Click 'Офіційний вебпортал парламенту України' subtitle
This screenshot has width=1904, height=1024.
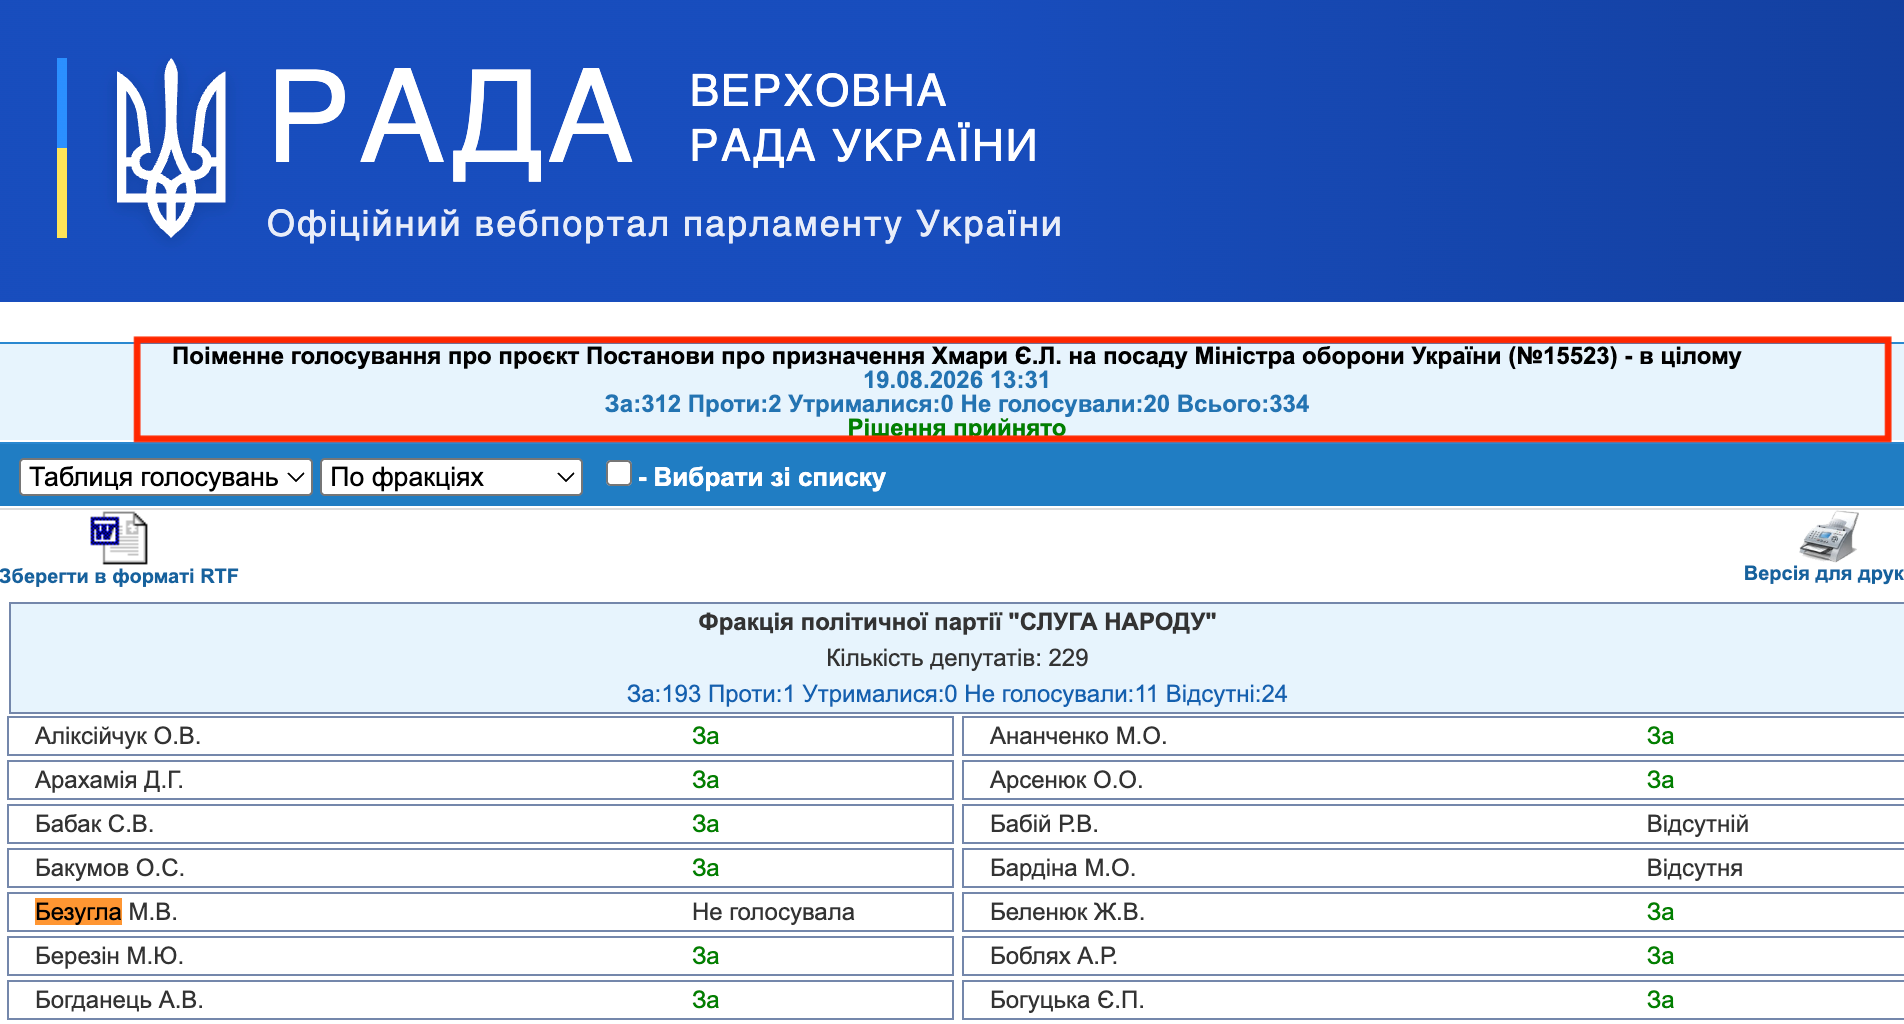click(664, 224)
